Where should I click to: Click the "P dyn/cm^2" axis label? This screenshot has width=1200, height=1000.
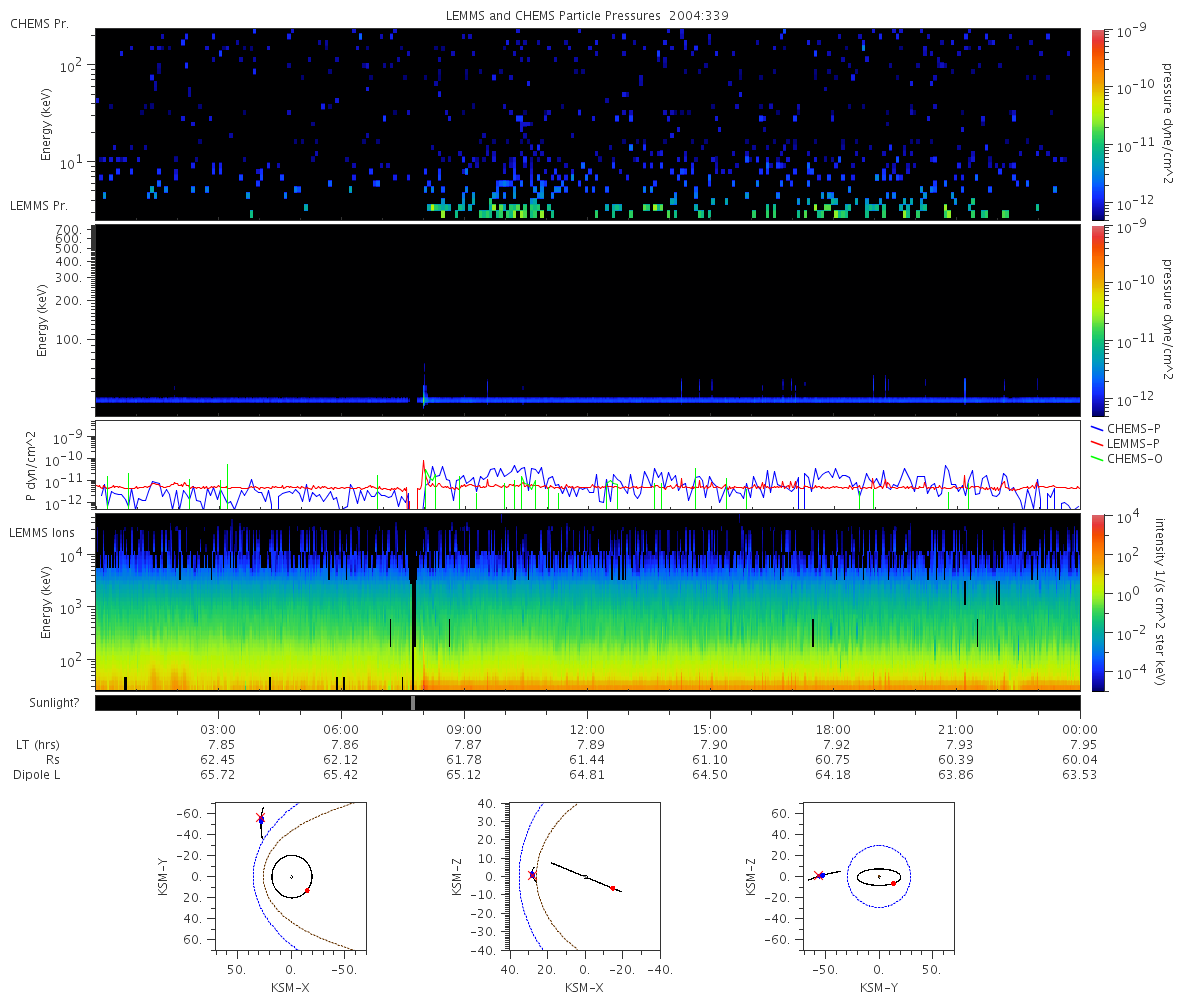[x=30, y=466]
